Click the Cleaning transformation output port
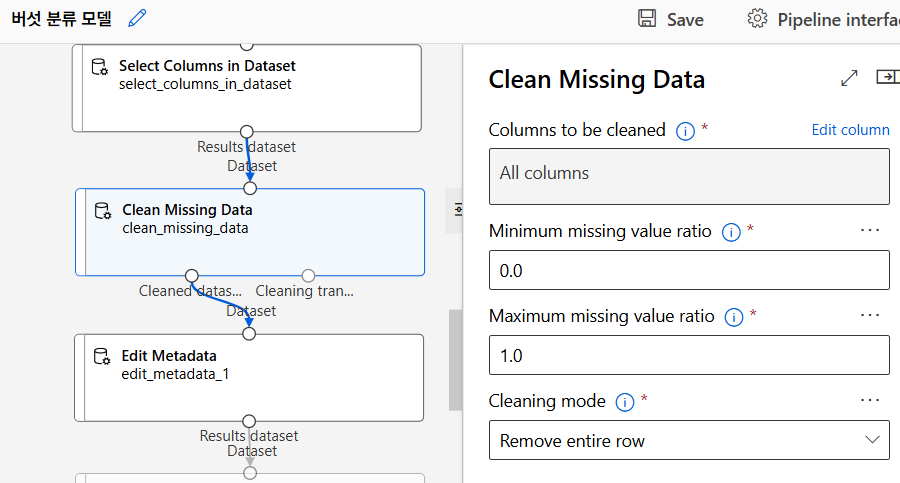900x483 pixels. click(308, 276)
